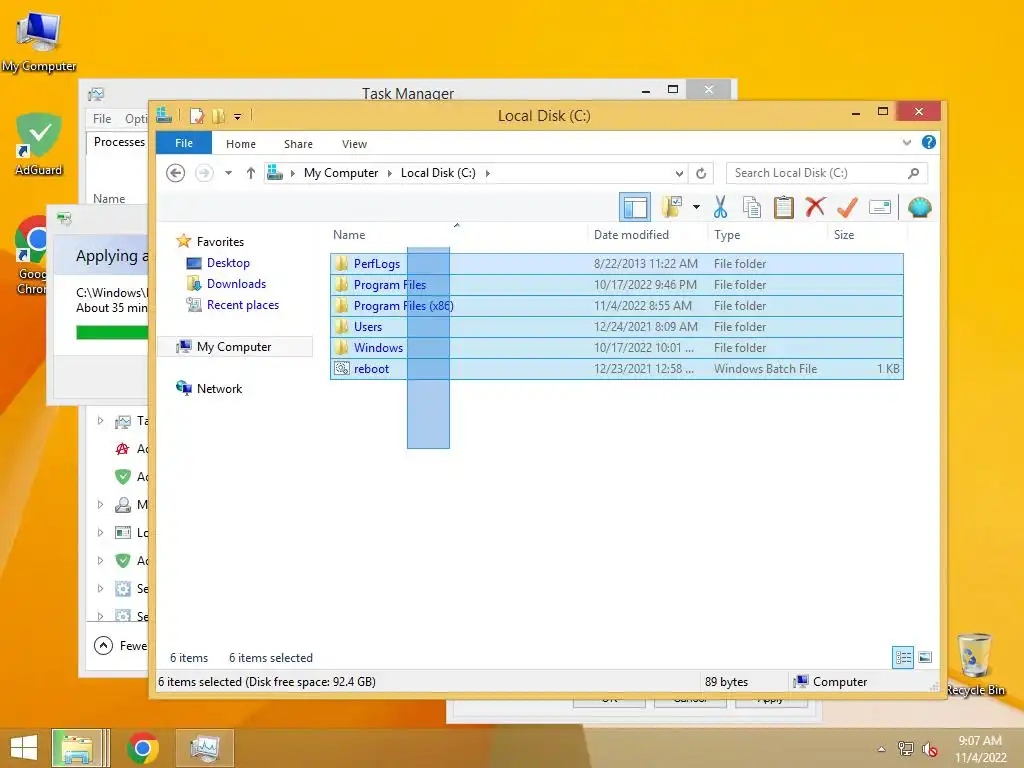Refresh the Local Disk (C:) view
The width and height of the screenshot is (1024, 768).
(x=701, y=173)
